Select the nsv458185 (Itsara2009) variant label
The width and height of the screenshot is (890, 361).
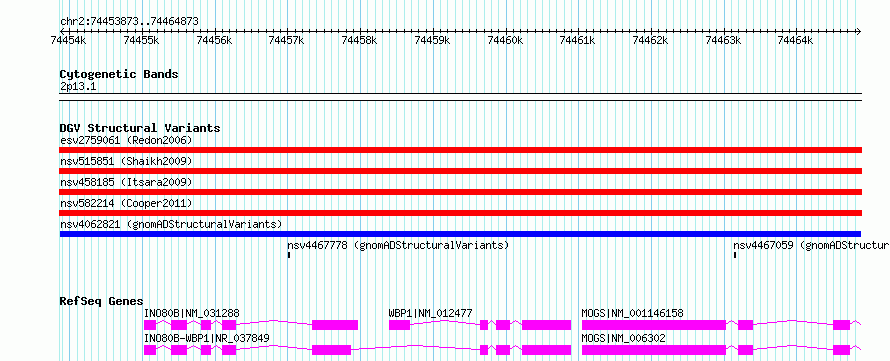click(126, 182)
